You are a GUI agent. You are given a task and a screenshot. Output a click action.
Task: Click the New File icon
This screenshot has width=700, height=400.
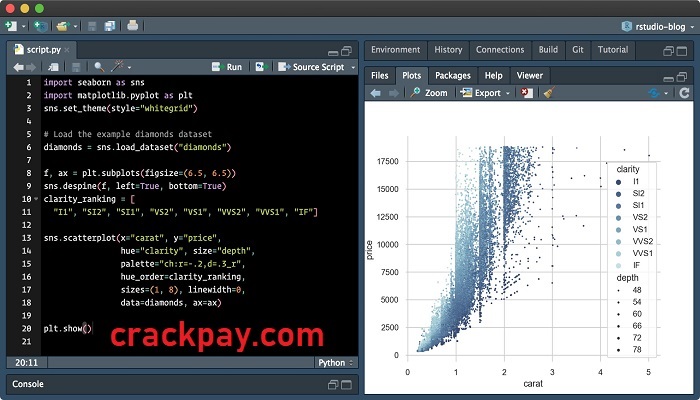point(11,26)
